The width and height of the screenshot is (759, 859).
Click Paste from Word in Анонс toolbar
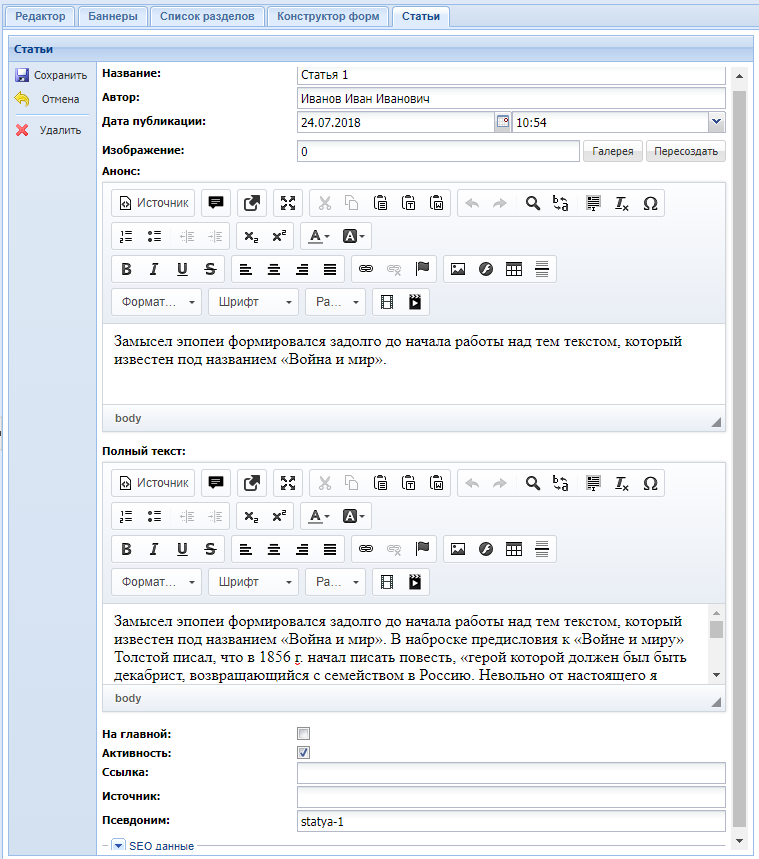[436, 203]
